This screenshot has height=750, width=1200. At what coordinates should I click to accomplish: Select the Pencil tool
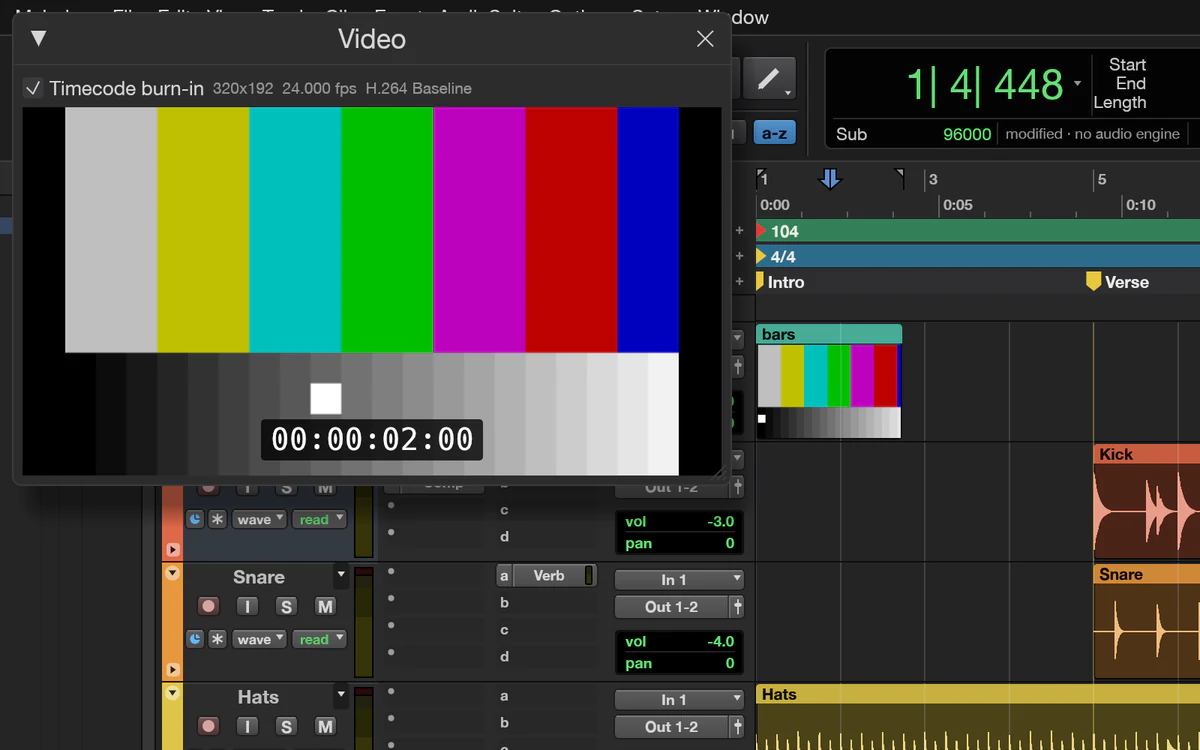pyautogui.click(x=769, y=78)
